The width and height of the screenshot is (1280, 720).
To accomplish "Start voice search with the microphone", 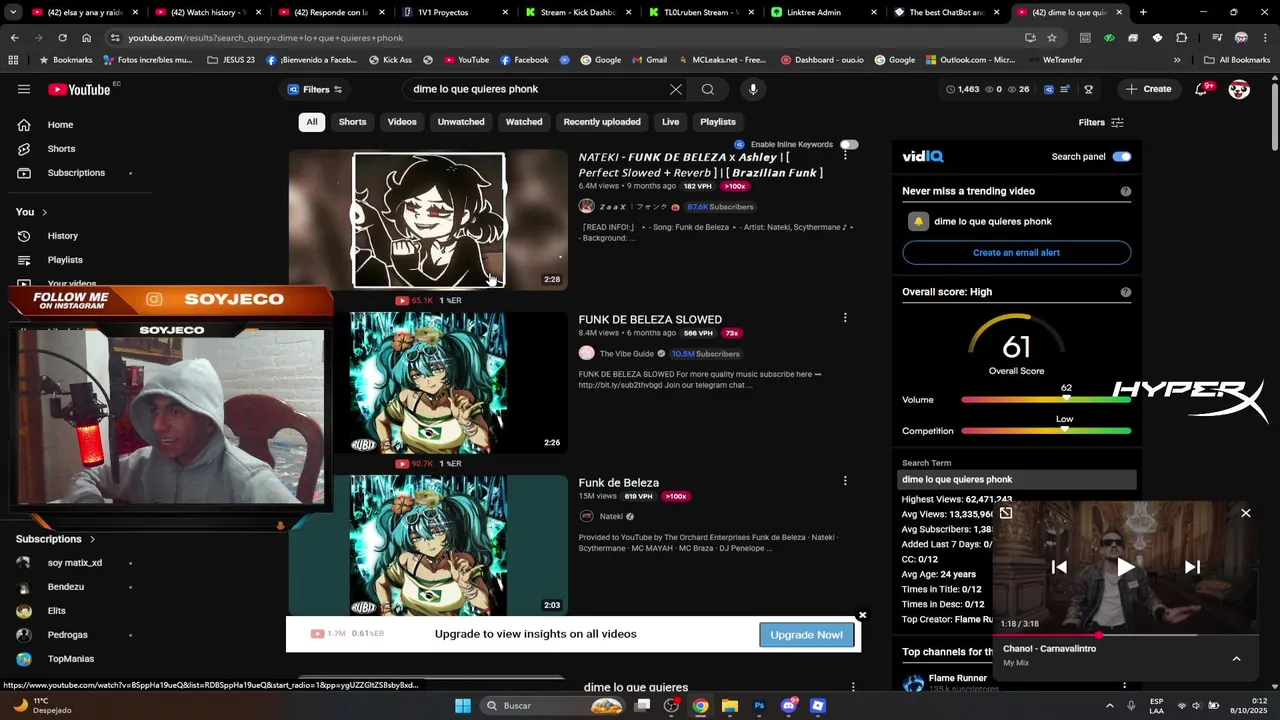I will (x=753, y=89).
